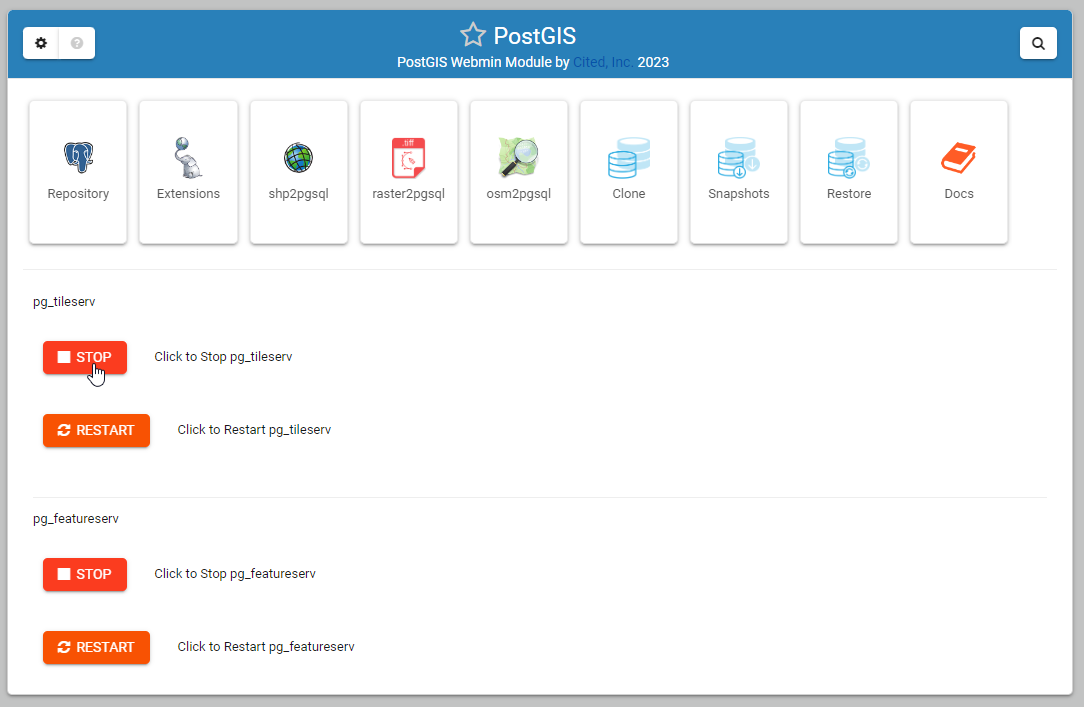
Task: Click the pg_tileserv section heading
Action: pos(64,301)
